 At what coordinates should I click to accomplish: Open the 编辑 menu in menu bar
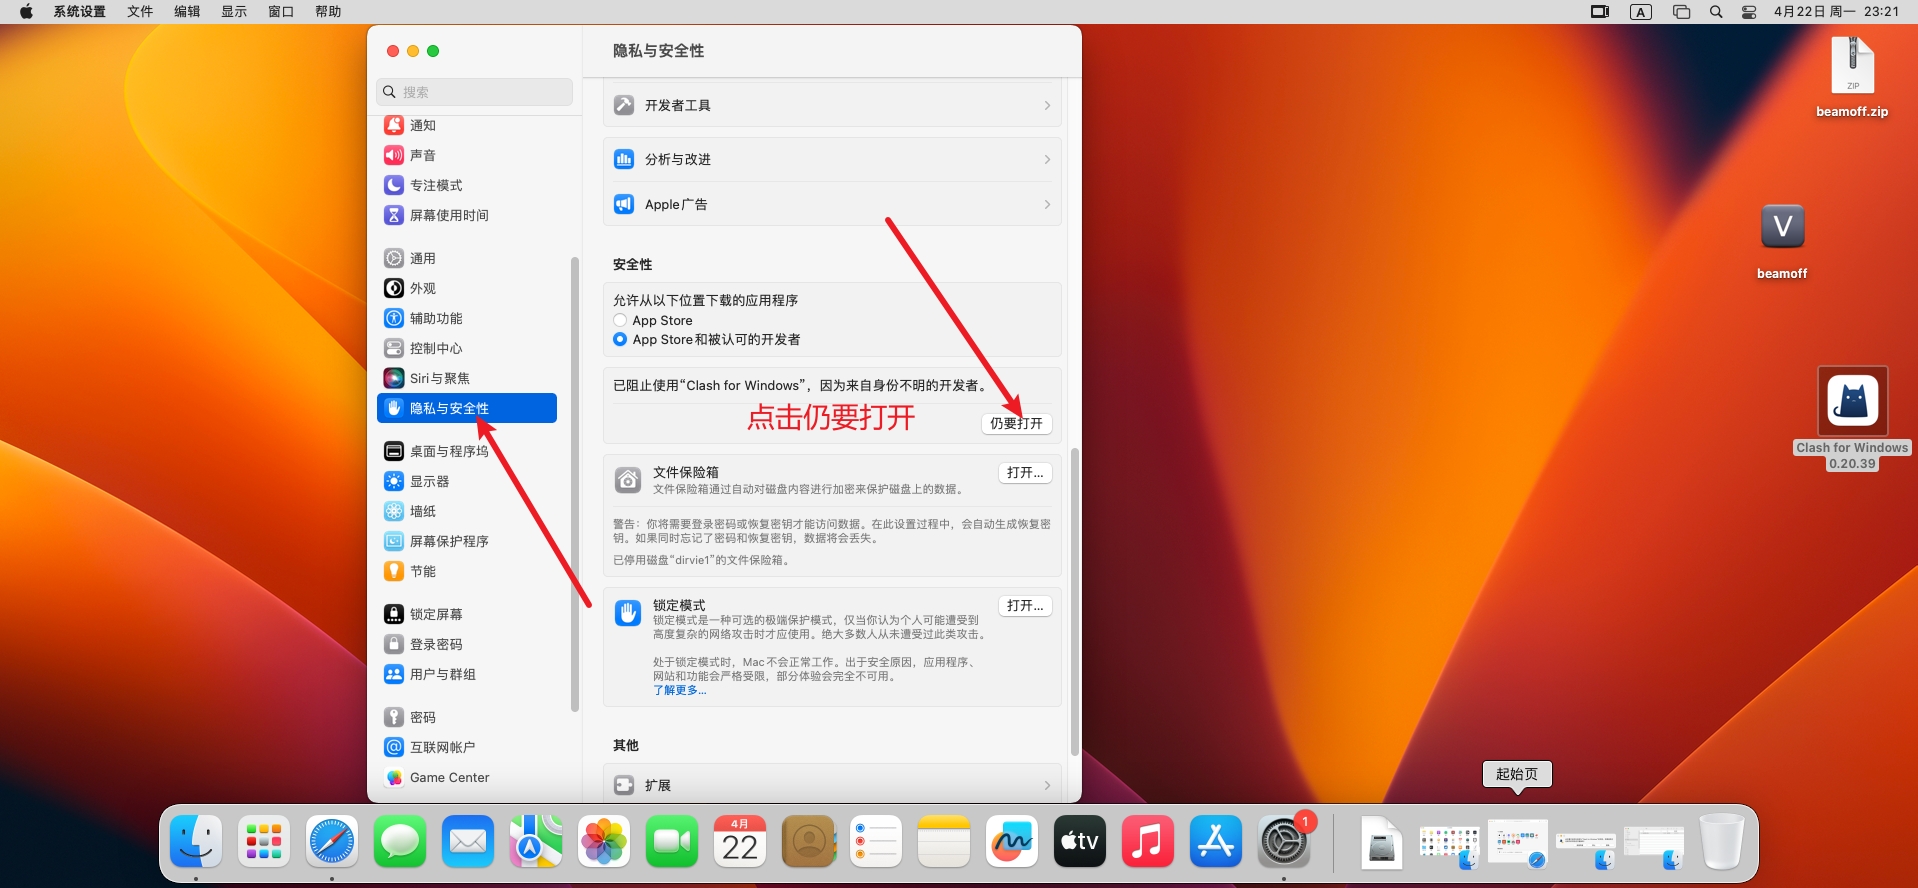[x=187, y=12]
